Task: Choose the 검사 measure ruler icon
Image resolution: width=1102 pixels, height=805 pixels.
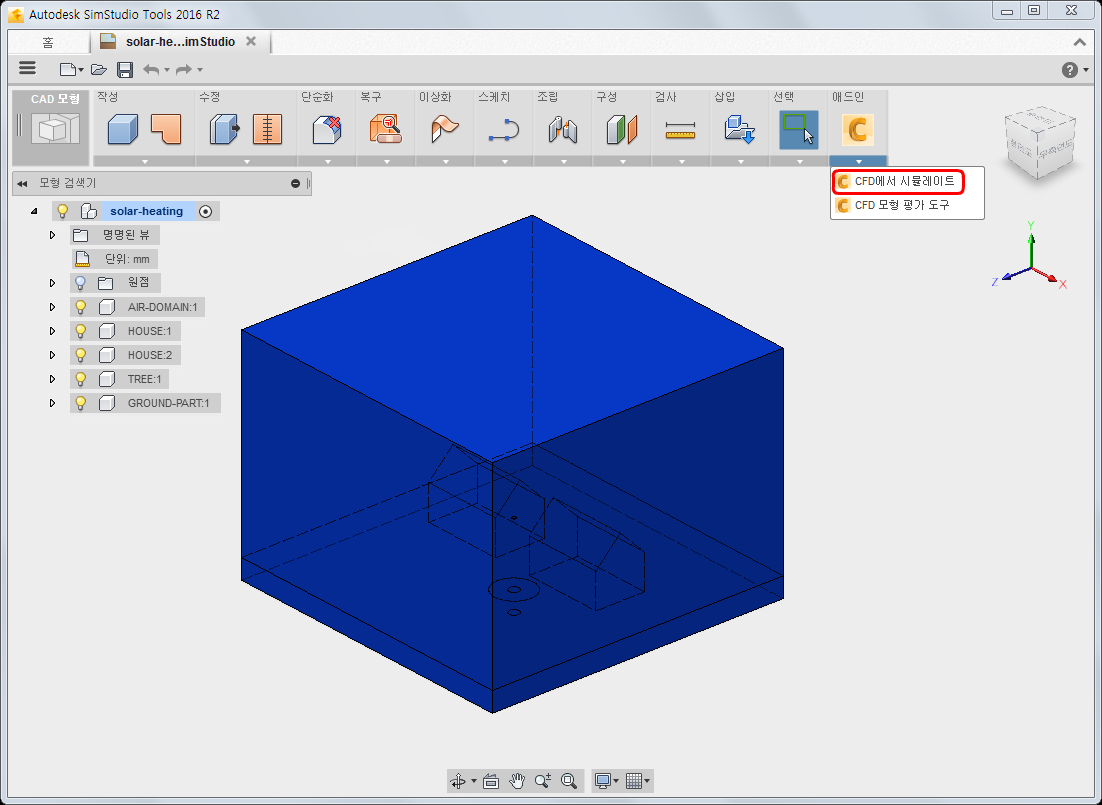Action: [680, 130]
